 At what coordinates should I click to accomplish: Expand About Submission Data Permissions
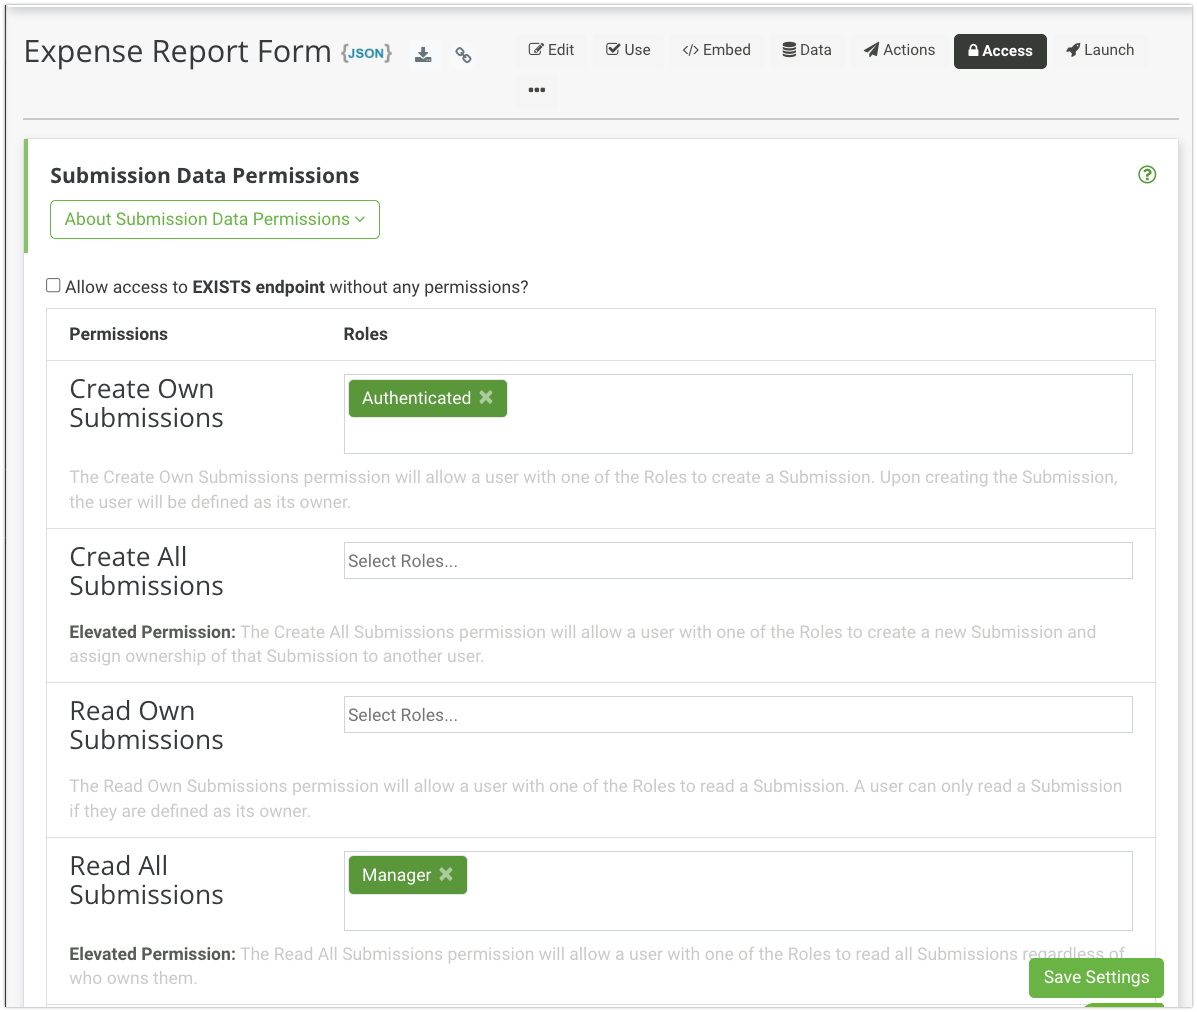(x=215, y=220)
